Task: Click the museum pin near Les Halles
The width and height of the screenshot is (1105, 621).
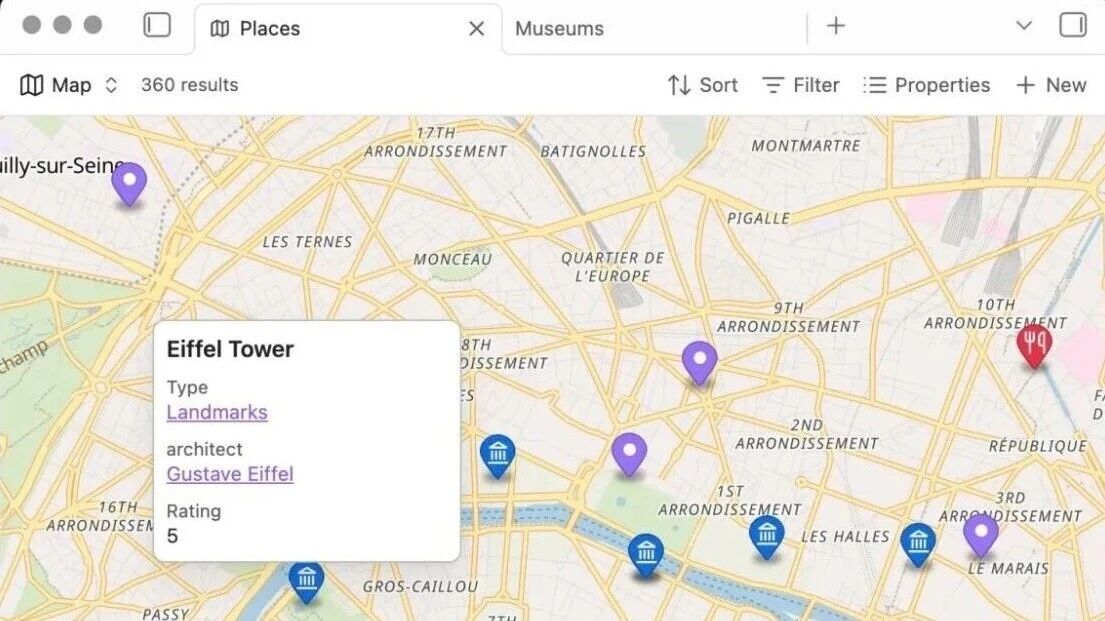Action: 766,535
